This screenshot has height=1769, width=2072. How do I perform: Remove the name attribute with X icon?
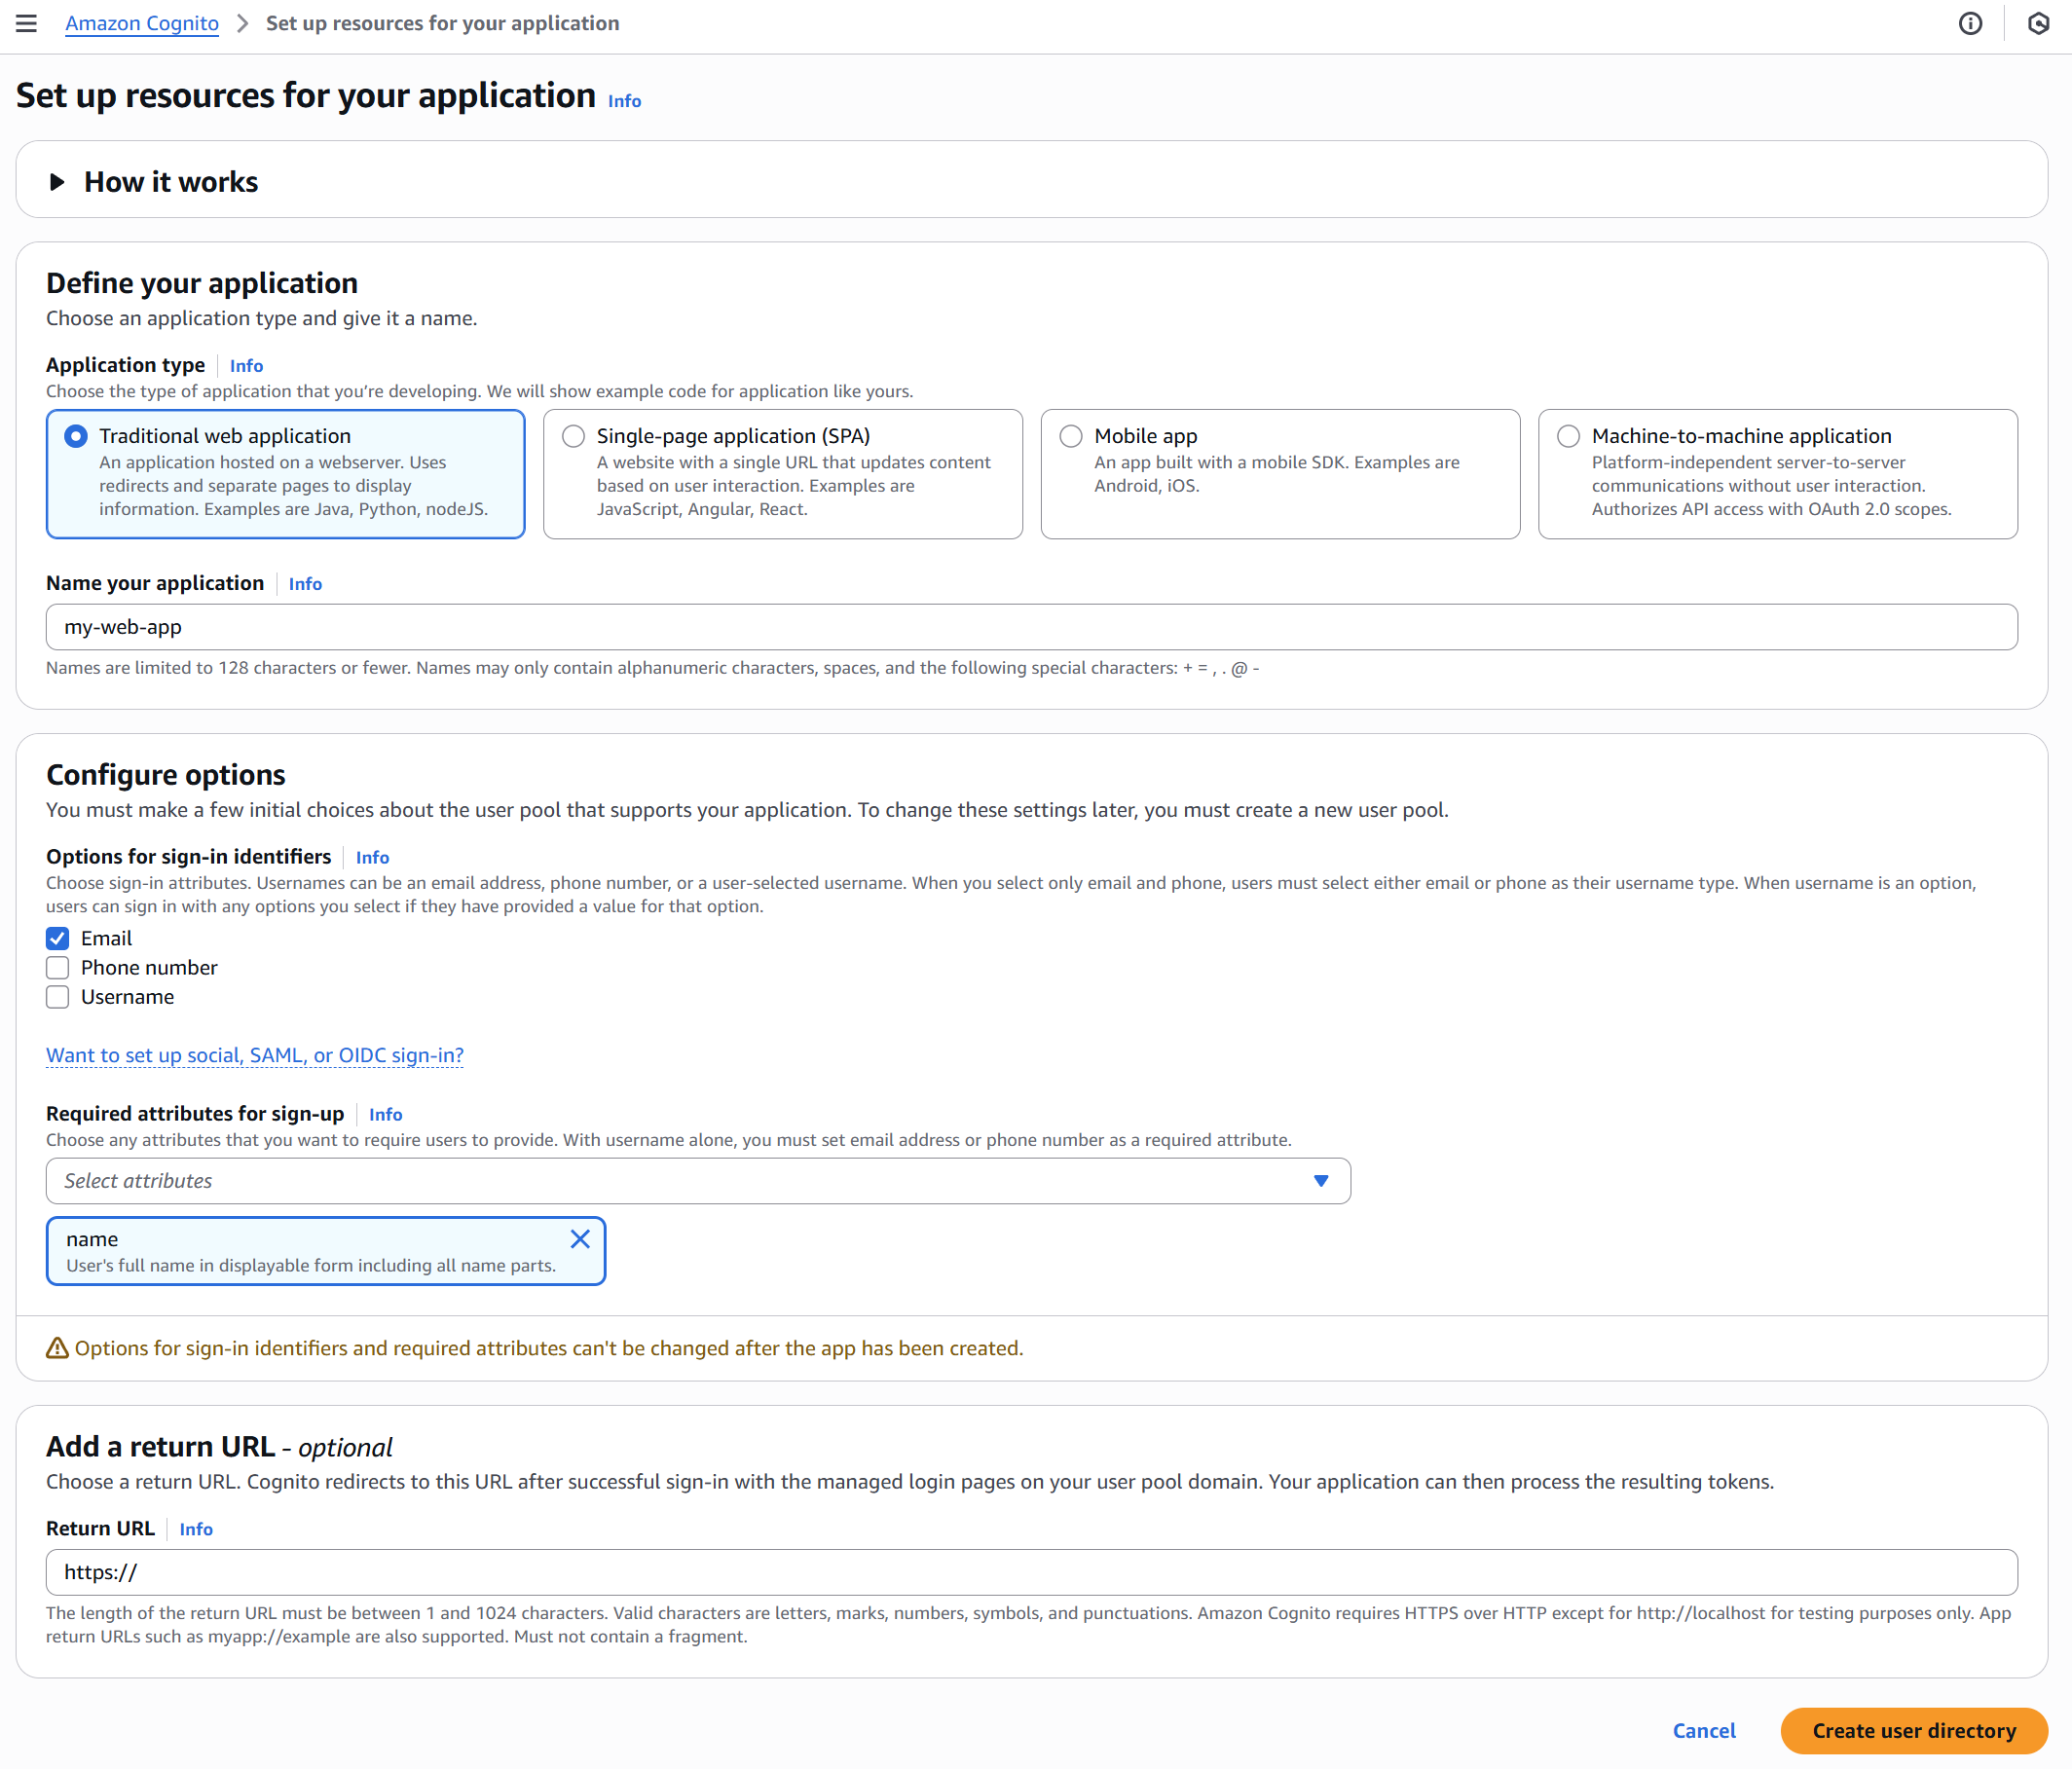(579, 1238)
